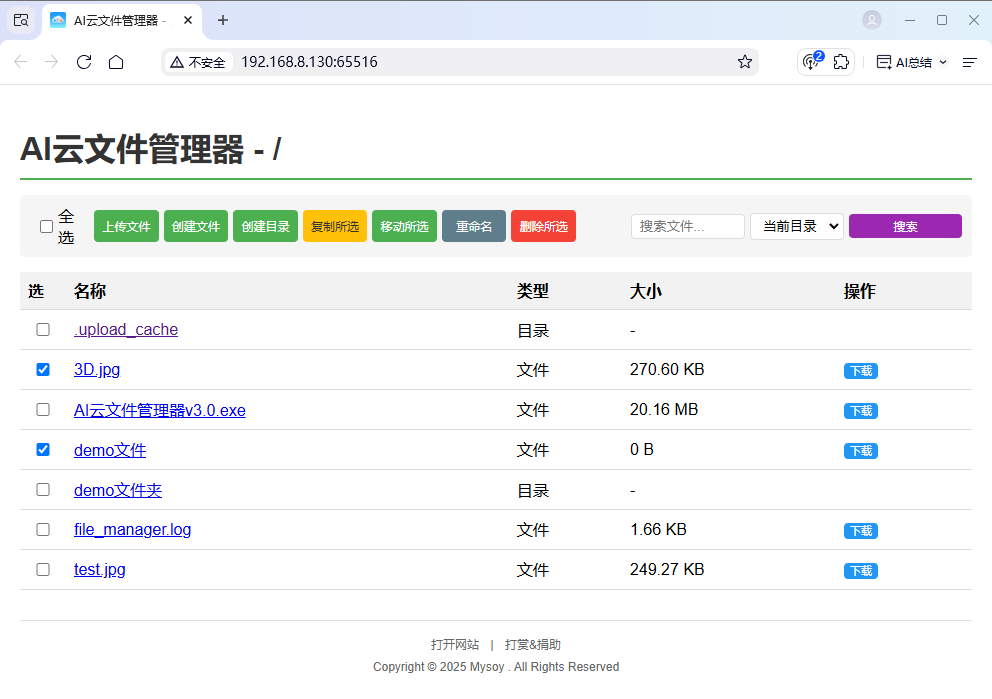Click the browser forward arrow
Image resolution: width=992 pixels, height=699 pixels.
pyautogui.click(x=52, y=62)
